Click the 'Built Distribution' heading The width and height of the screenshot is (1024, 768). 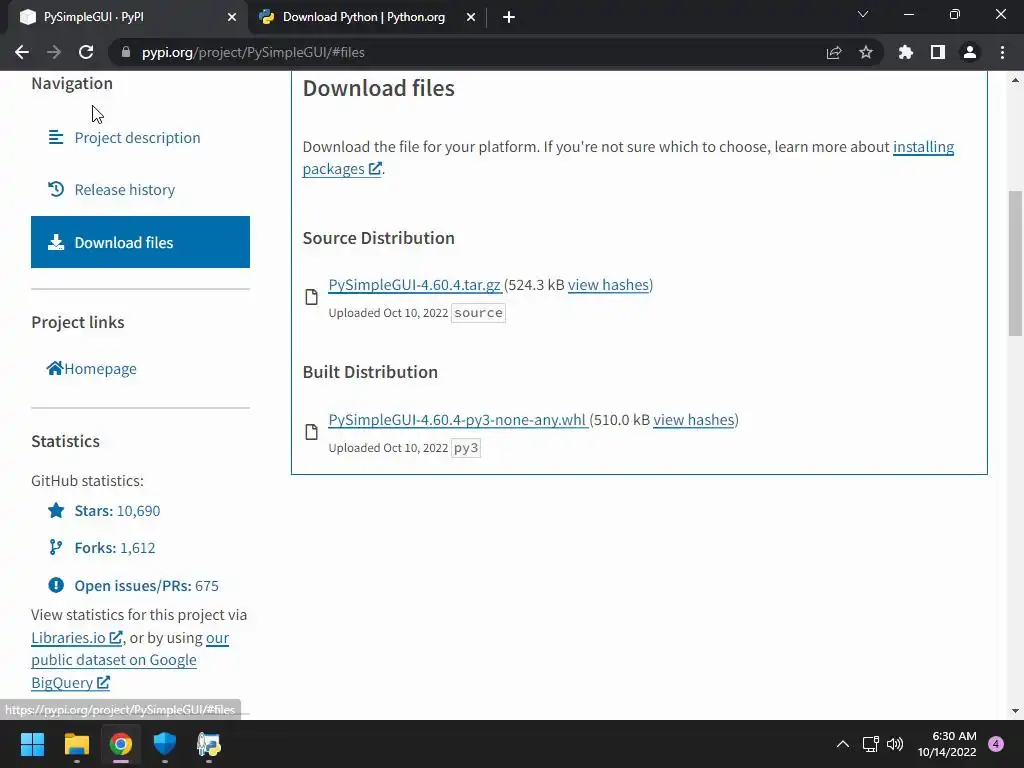click(370, 372)
